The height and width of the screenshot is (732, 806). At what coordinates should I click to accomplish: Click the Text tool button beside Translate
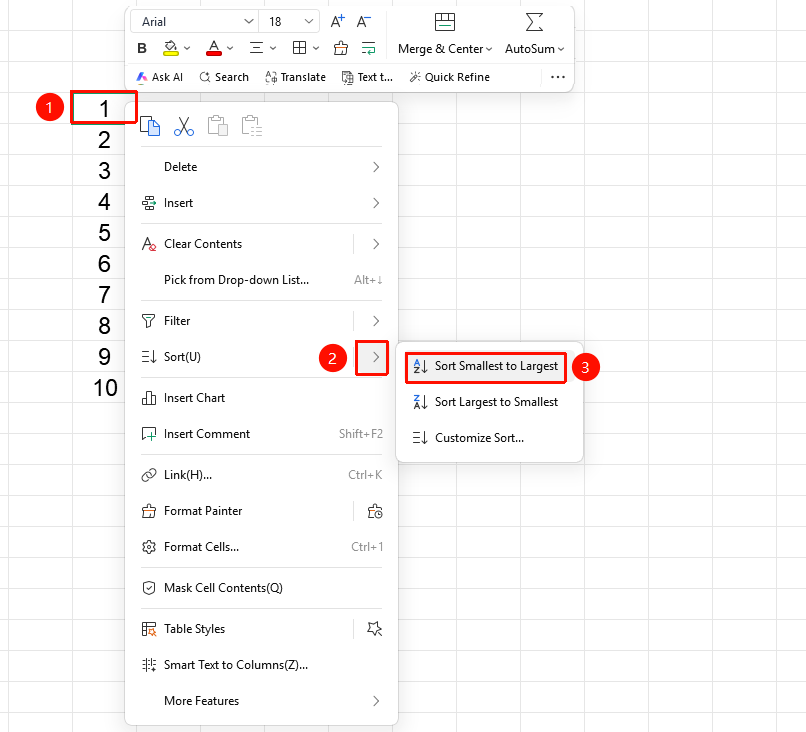pos(368,77)
